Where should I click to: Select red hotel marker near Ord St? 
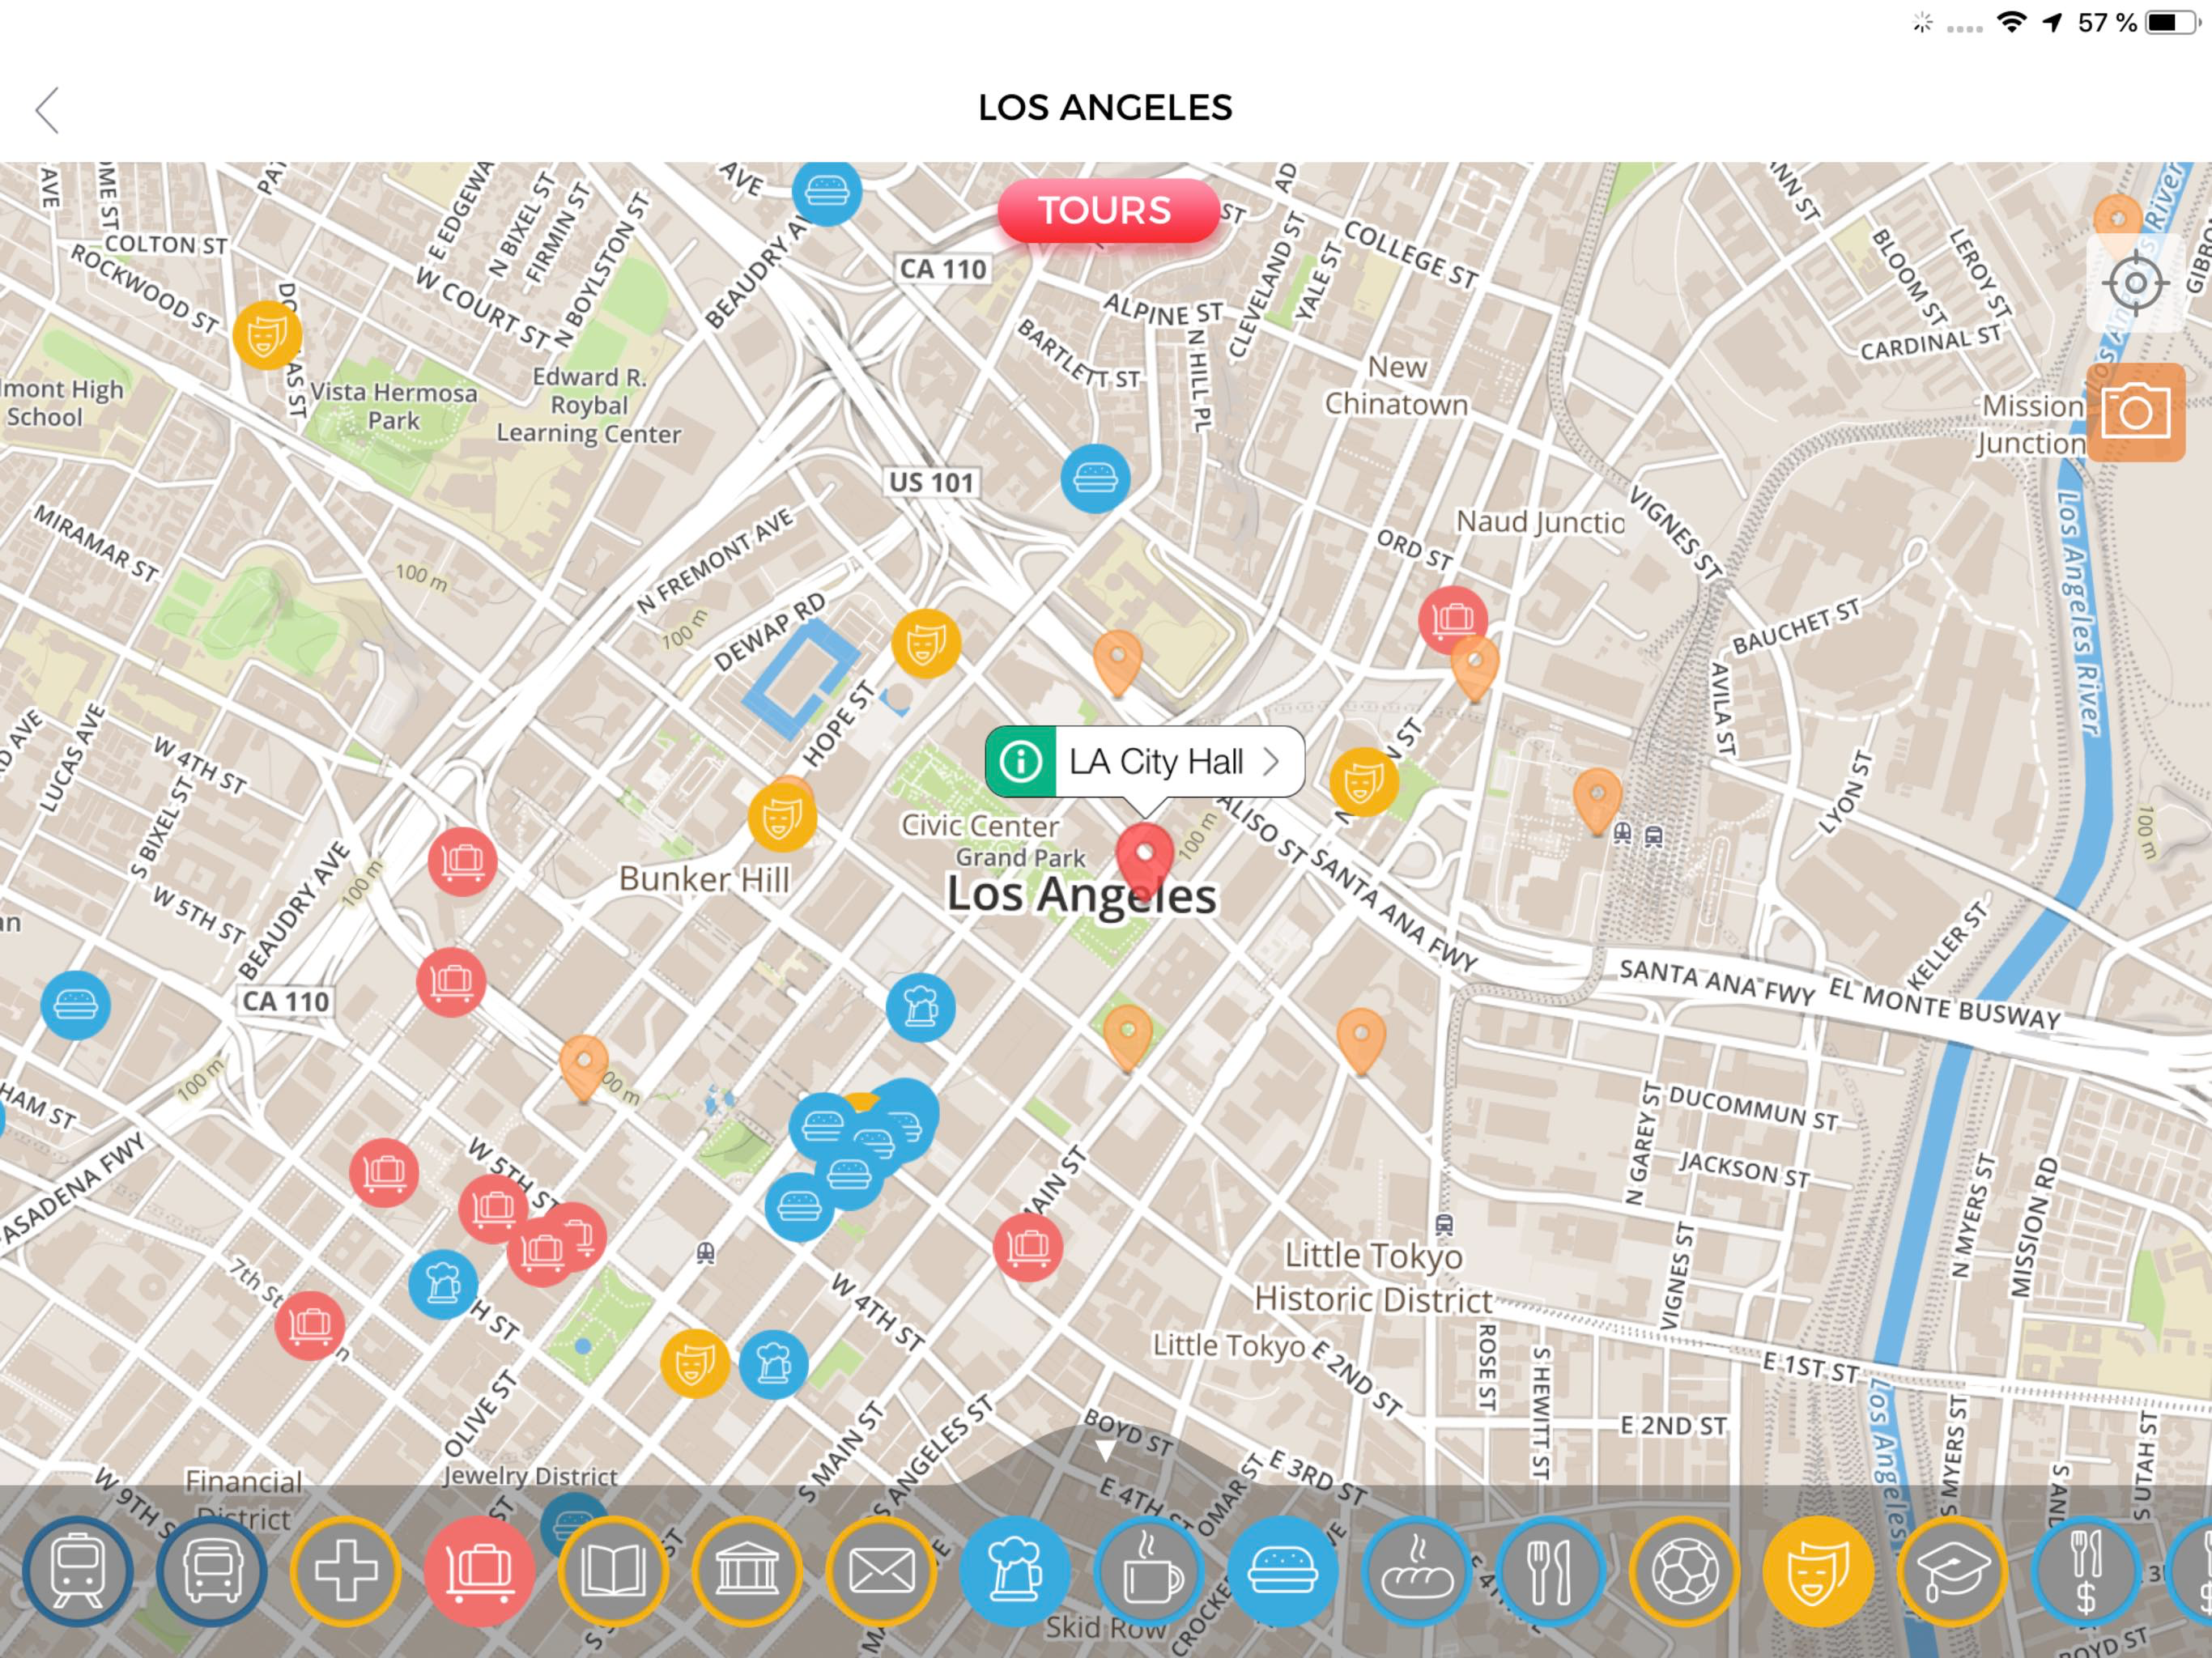coord(1452,619)
